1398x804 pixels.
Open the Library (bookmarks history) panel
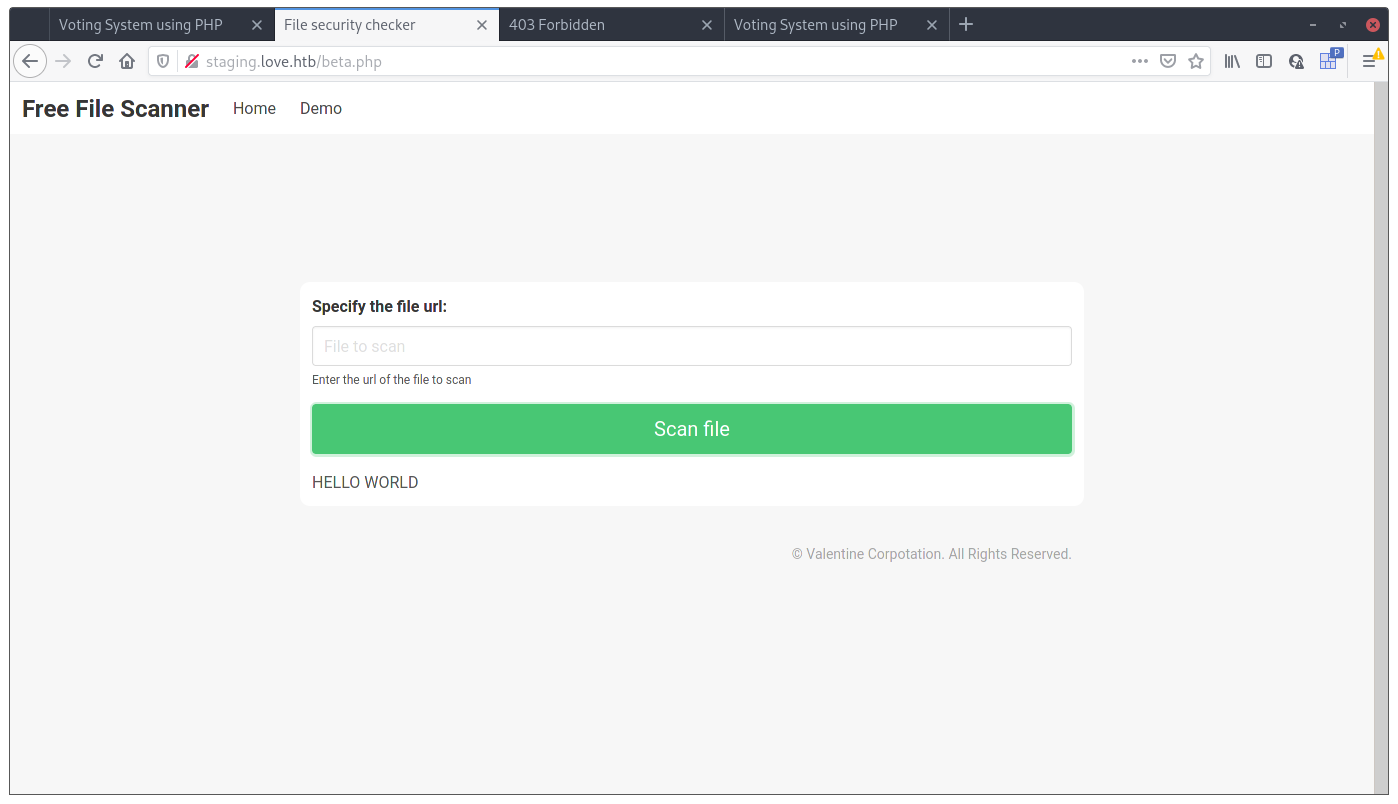tap(1232, 61)
